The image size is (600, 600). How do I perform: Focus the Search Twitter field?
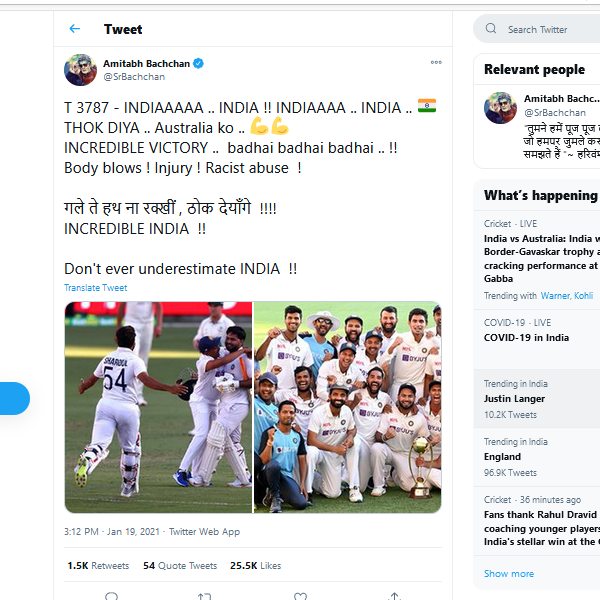click(542, 29)
